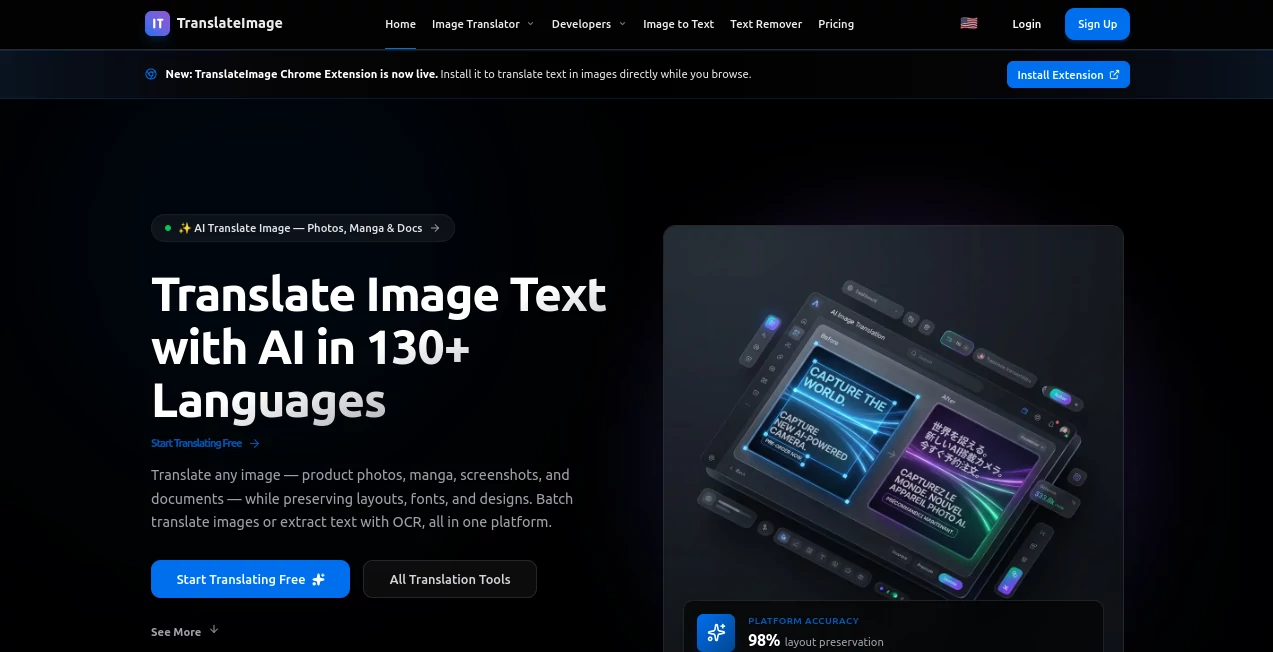The height and width of the screenshot is (652, 1273).
Task: Click the down arrow next to See More
Action: 214,630
